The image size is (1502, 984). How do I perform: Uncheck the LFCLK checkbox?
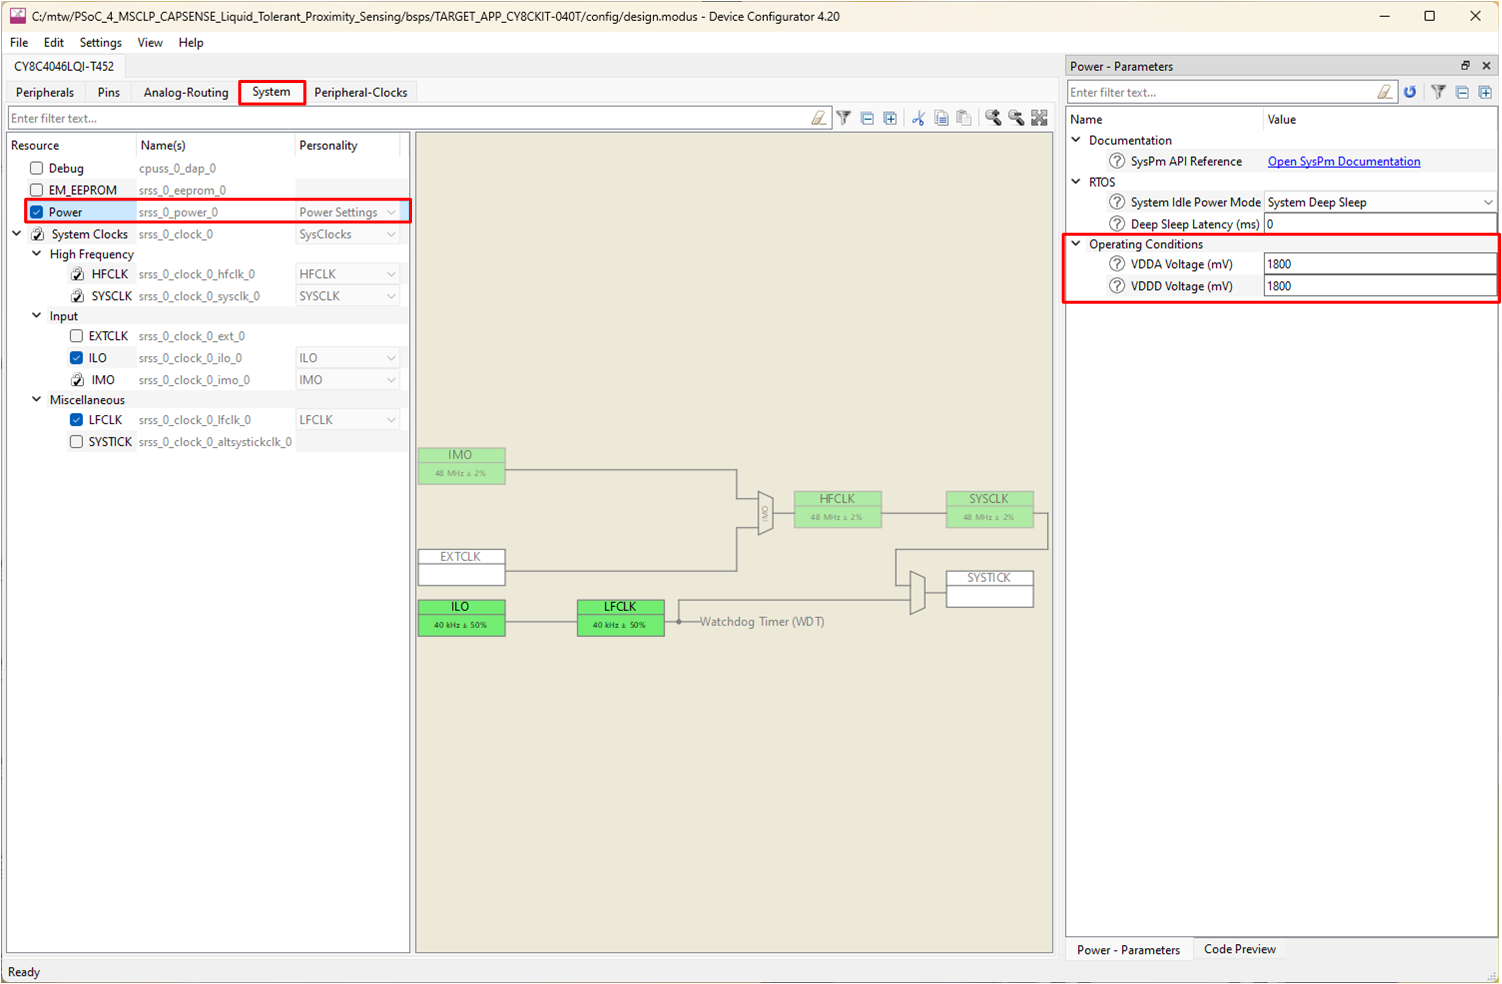click(x=76, y=420)
